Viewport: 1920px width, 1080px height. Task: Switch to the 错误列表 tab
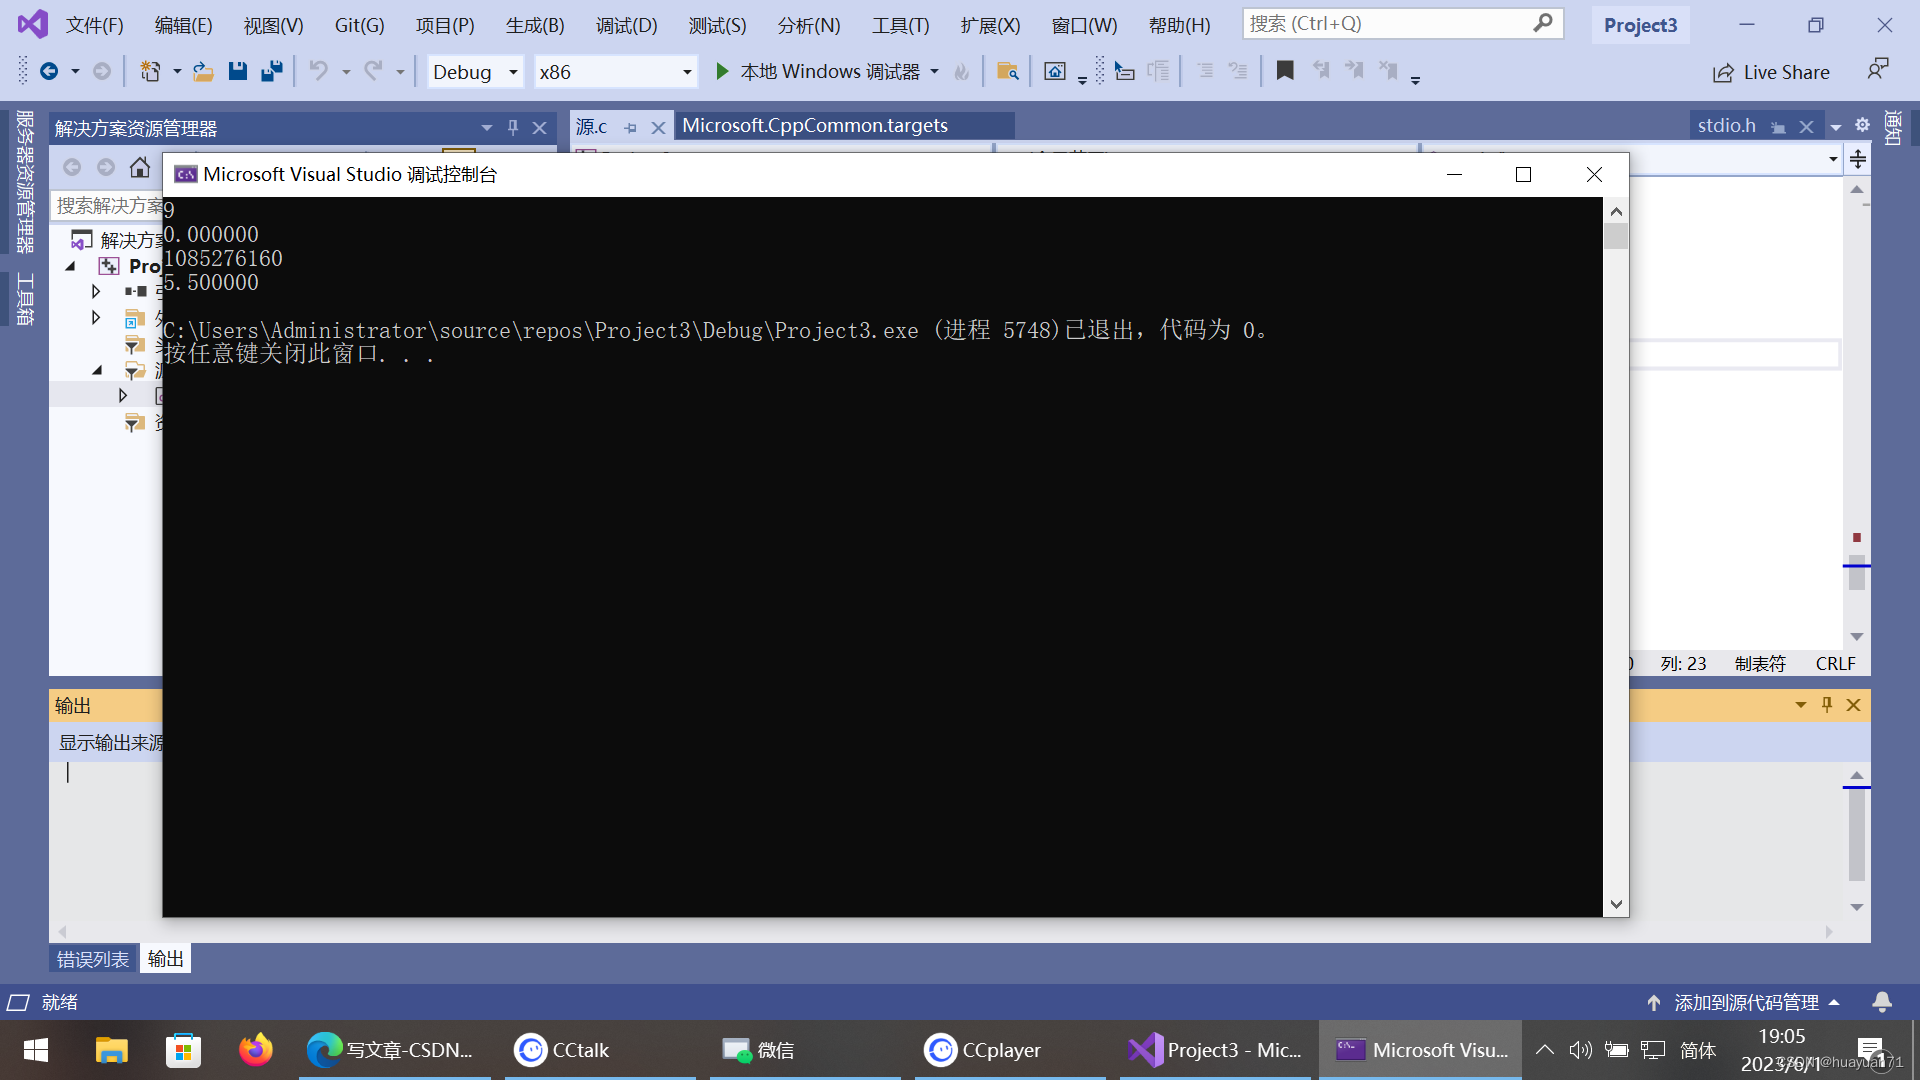tap(92, 959)
